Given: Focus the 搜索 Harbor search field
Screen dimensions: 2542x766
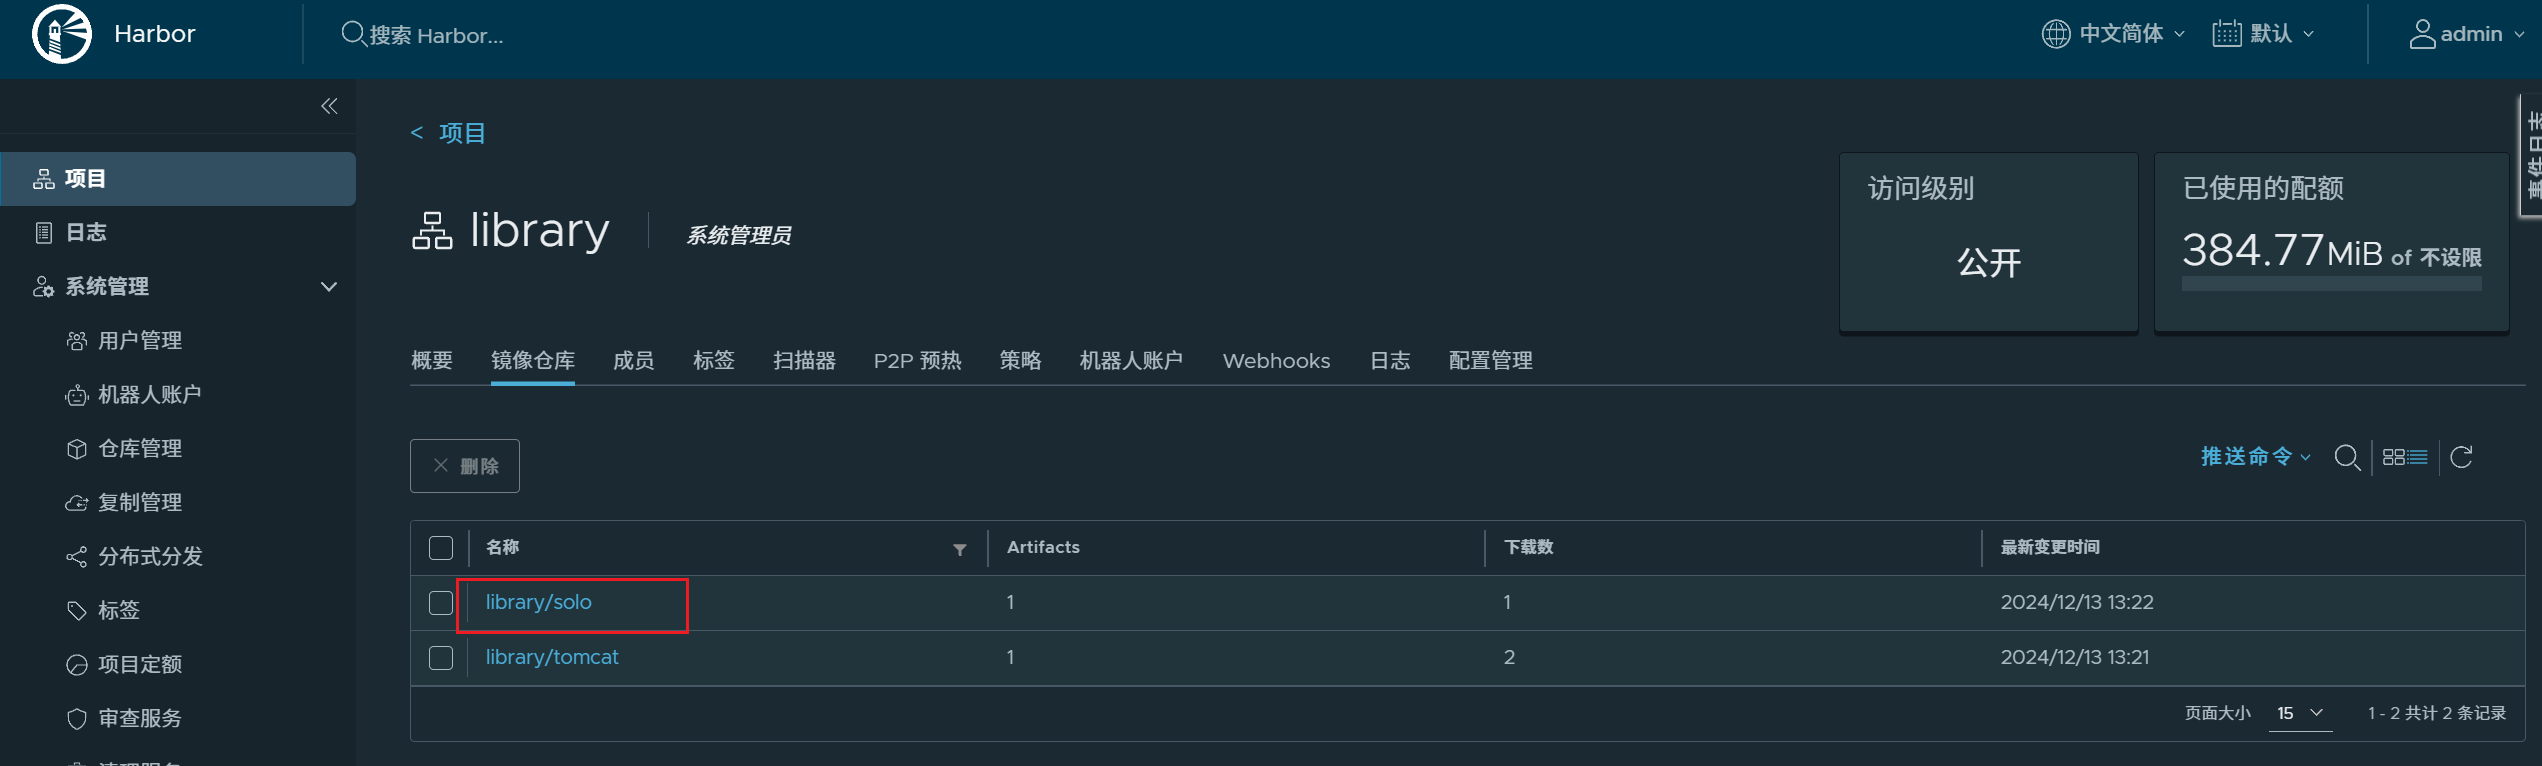Looking at the screenshot, I should point(436,35).
